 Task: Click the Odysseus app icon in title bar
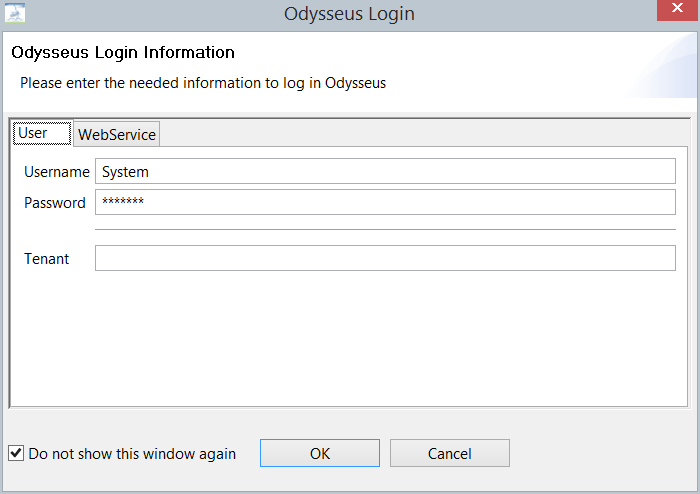15,14
